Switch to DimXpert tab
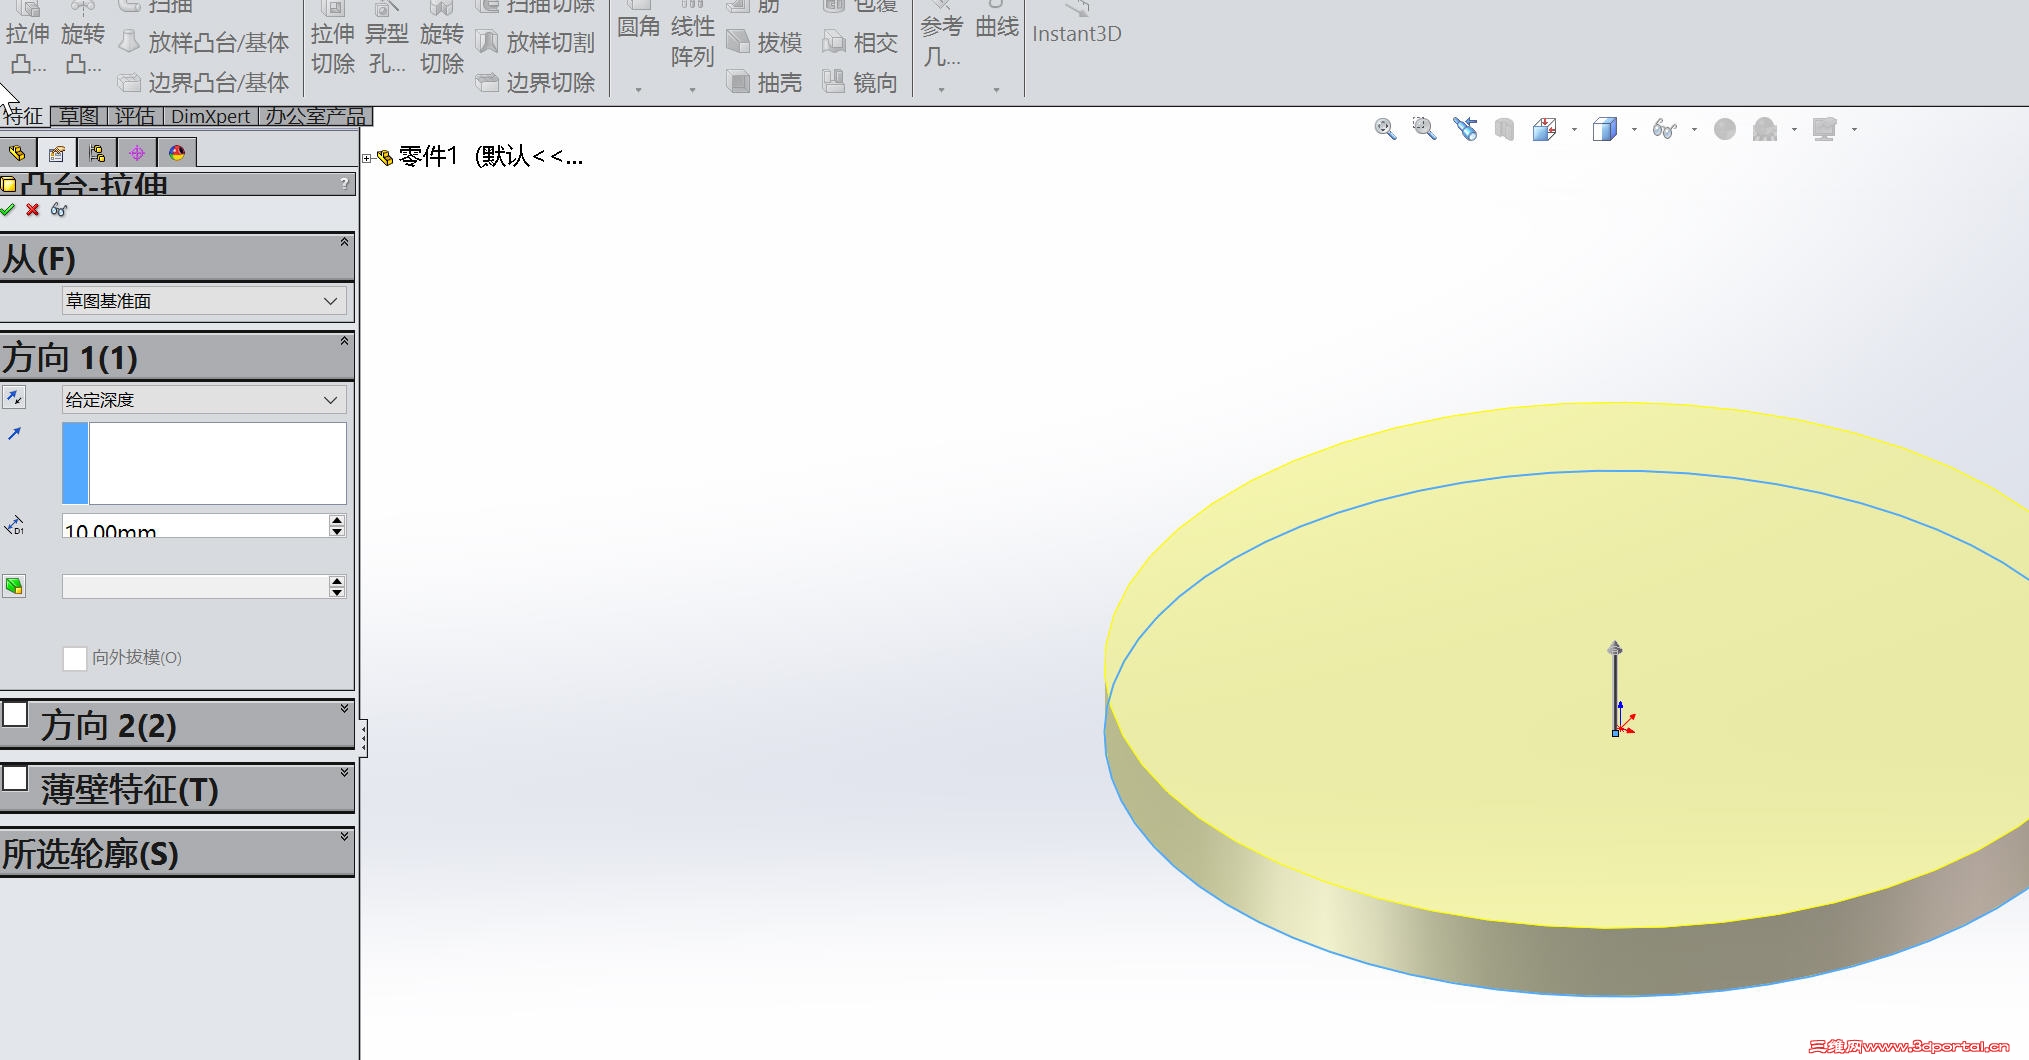Image resolution: width=2029 pixels, height=1060 pixels. click(x=210, y=116)
